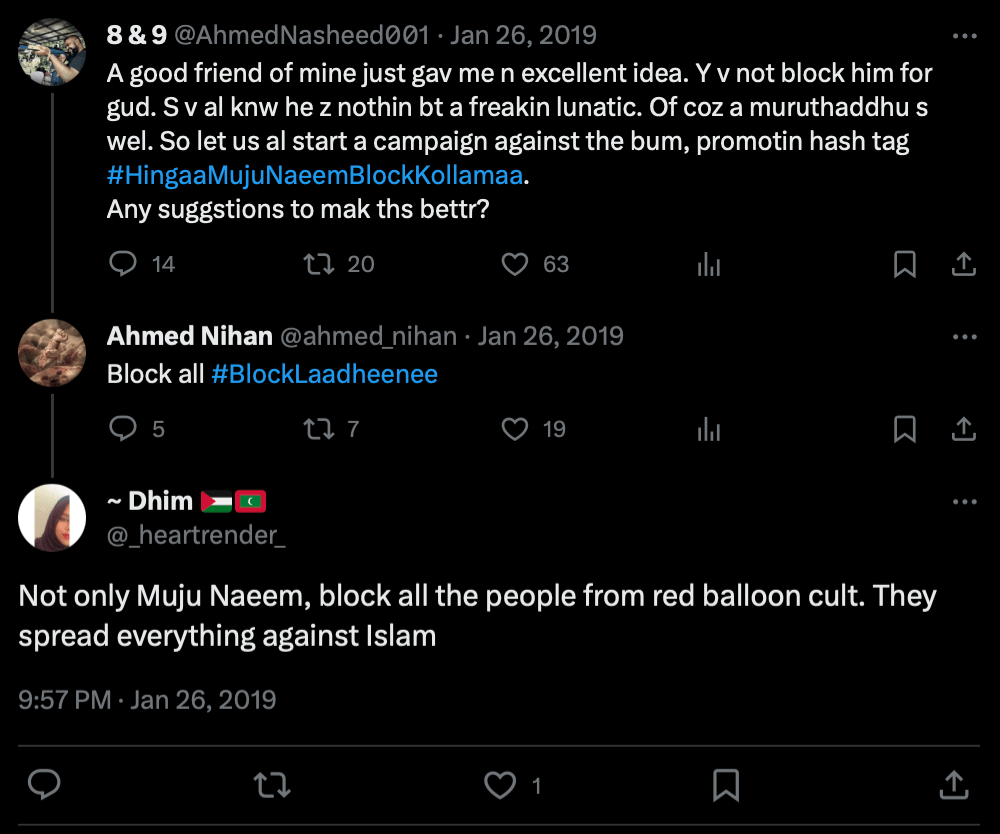1000x834 pixels.
Task: Reply to Ahmed Nihan's tweet
Action: pos(123,429)
